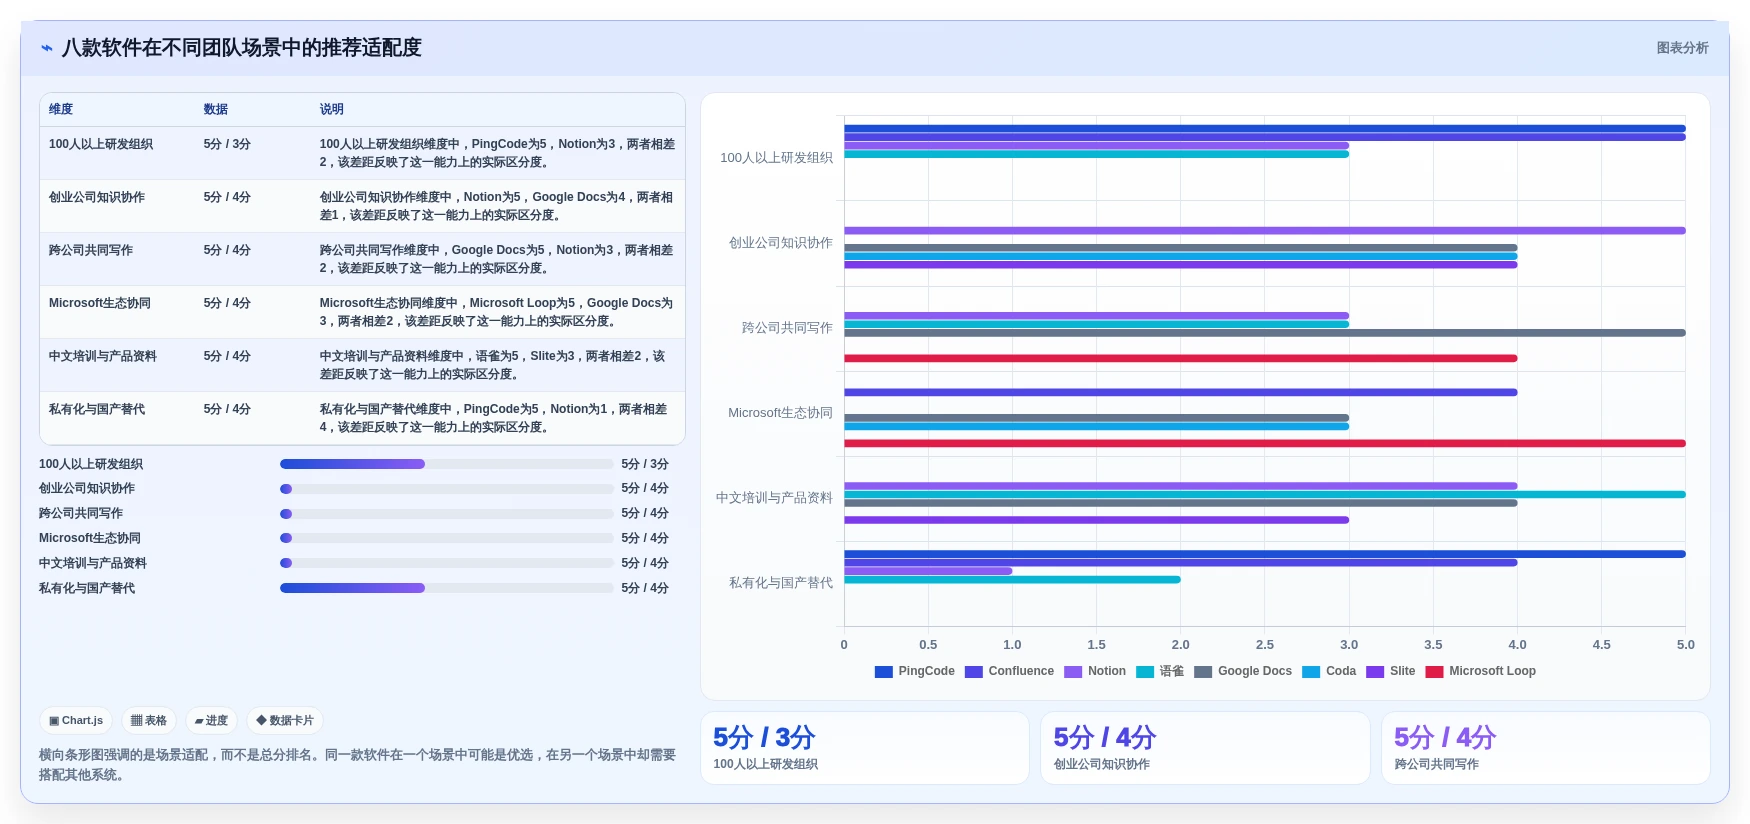Click the 5.0 value on the chart x-axis
This screenshot has height=824, width=1750.
1685,645
